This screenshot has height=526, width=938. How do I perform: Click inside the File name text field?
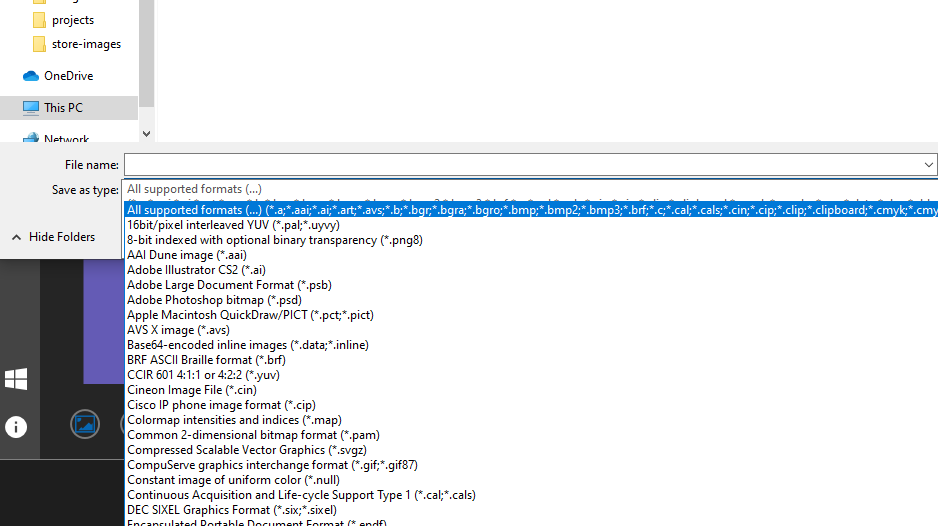click(520, 165)
